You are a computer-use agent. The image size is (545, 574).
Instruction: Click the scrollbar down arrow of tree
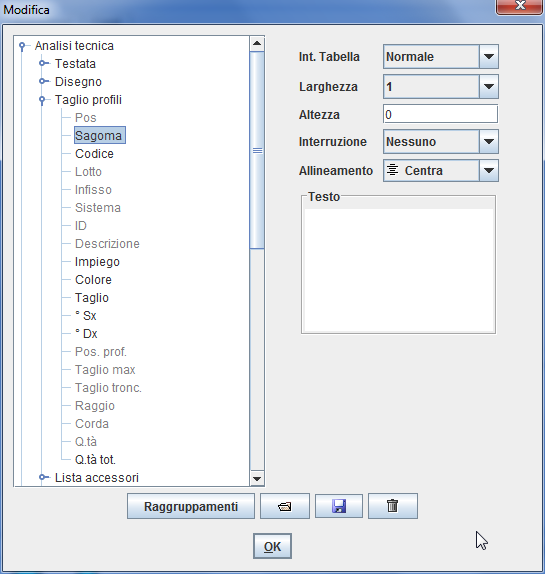click(x=257, y=479)
